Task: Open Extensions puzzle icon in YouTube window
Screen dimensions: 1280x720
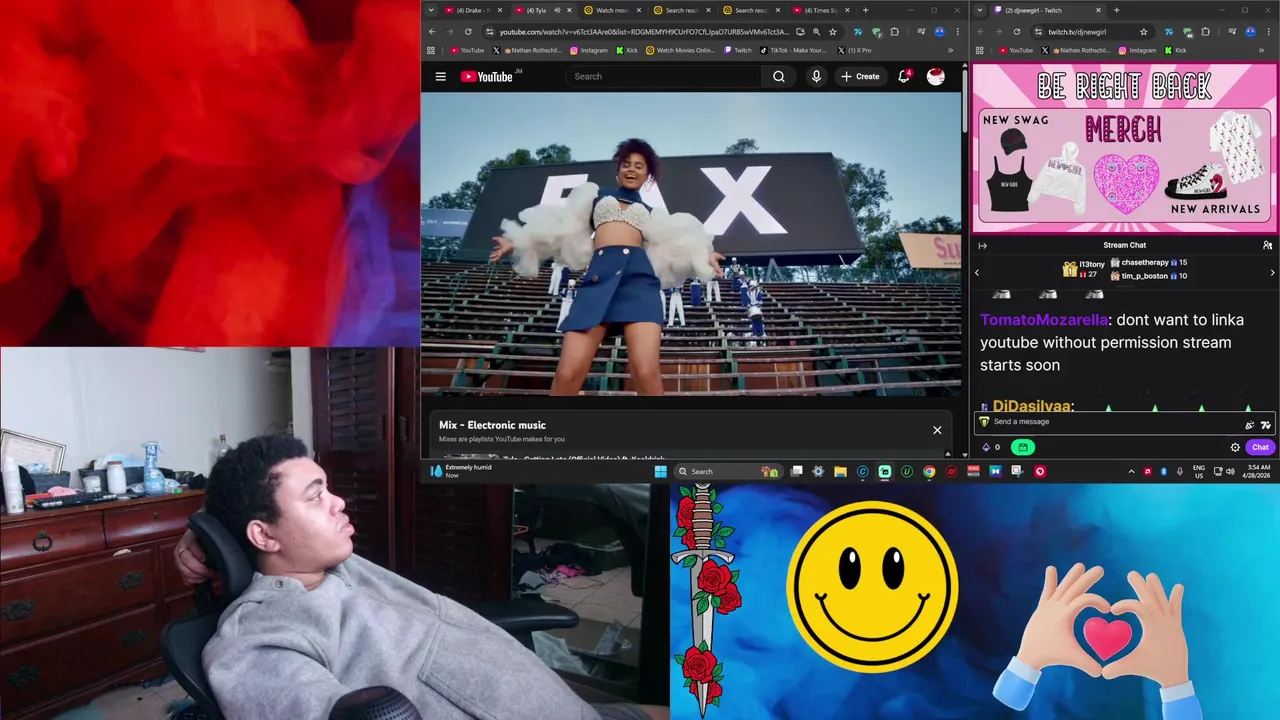Action: point(895,31)
